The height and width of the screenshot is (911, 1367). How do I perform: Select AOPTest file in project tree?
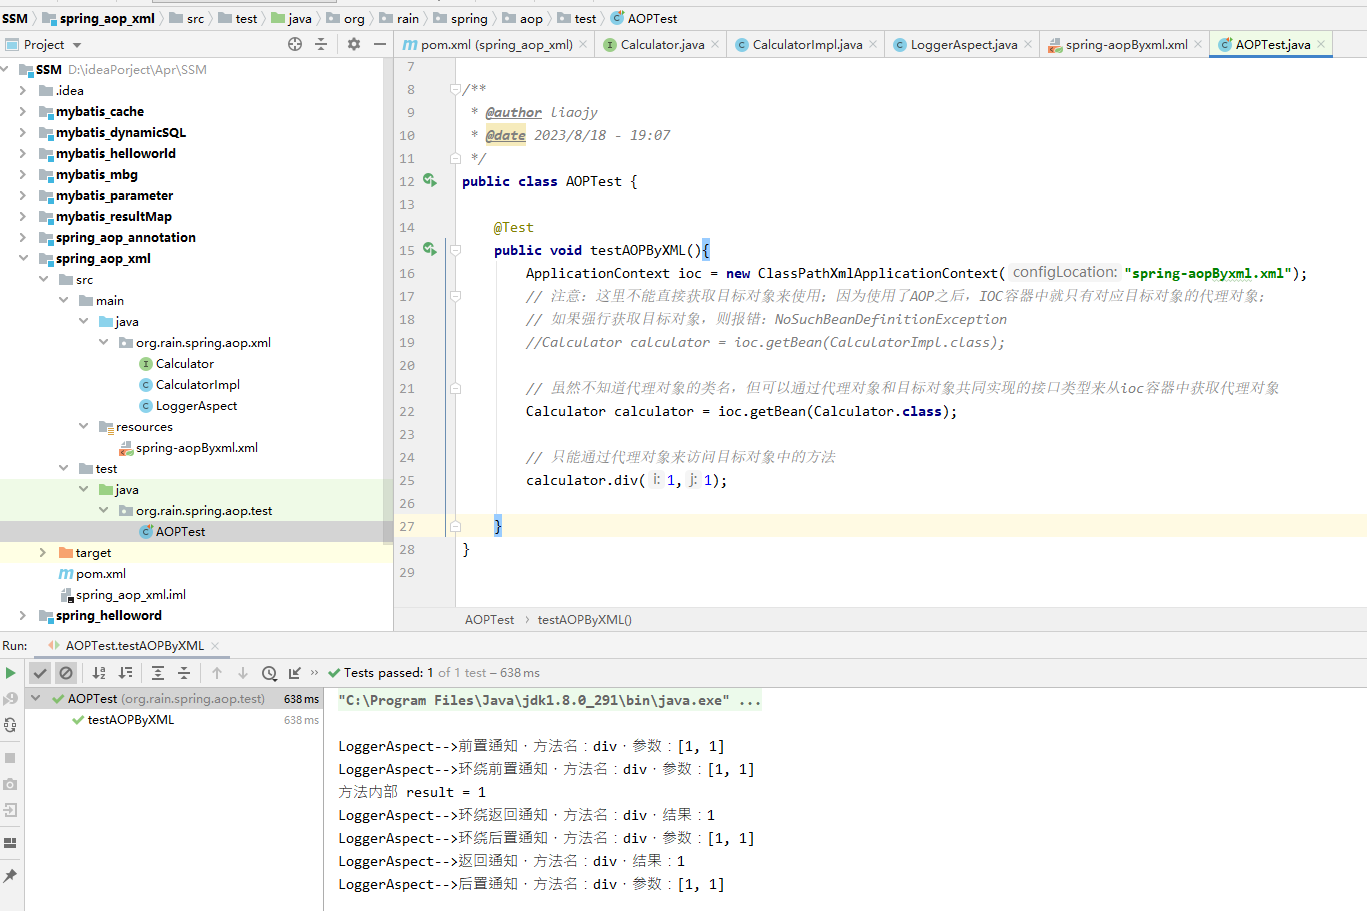coord(172,531)
